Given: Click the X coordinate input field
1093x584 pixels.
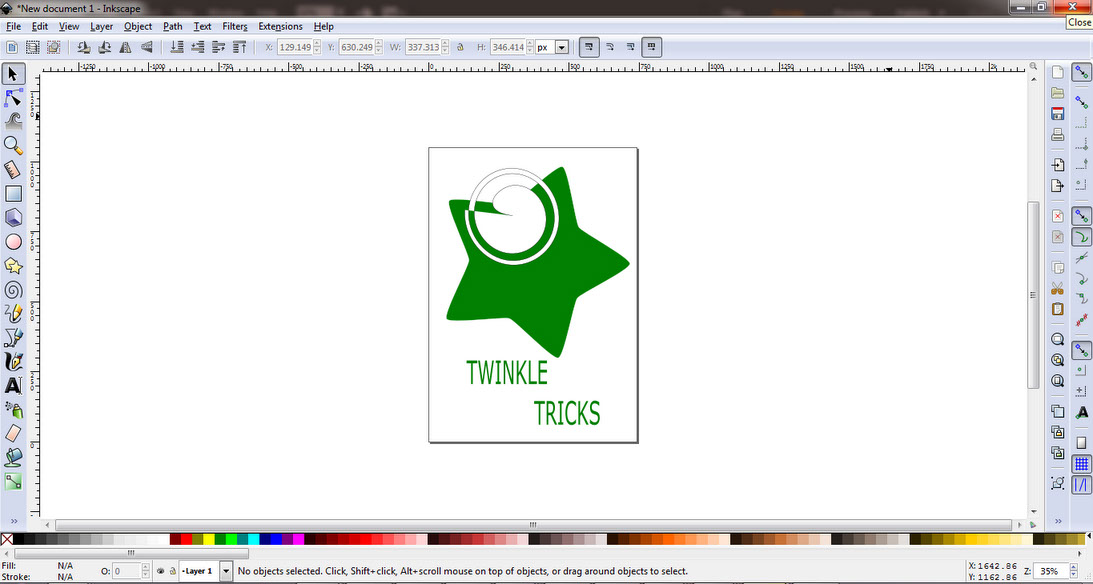Looking at the screenshot, I should (295, 47).
